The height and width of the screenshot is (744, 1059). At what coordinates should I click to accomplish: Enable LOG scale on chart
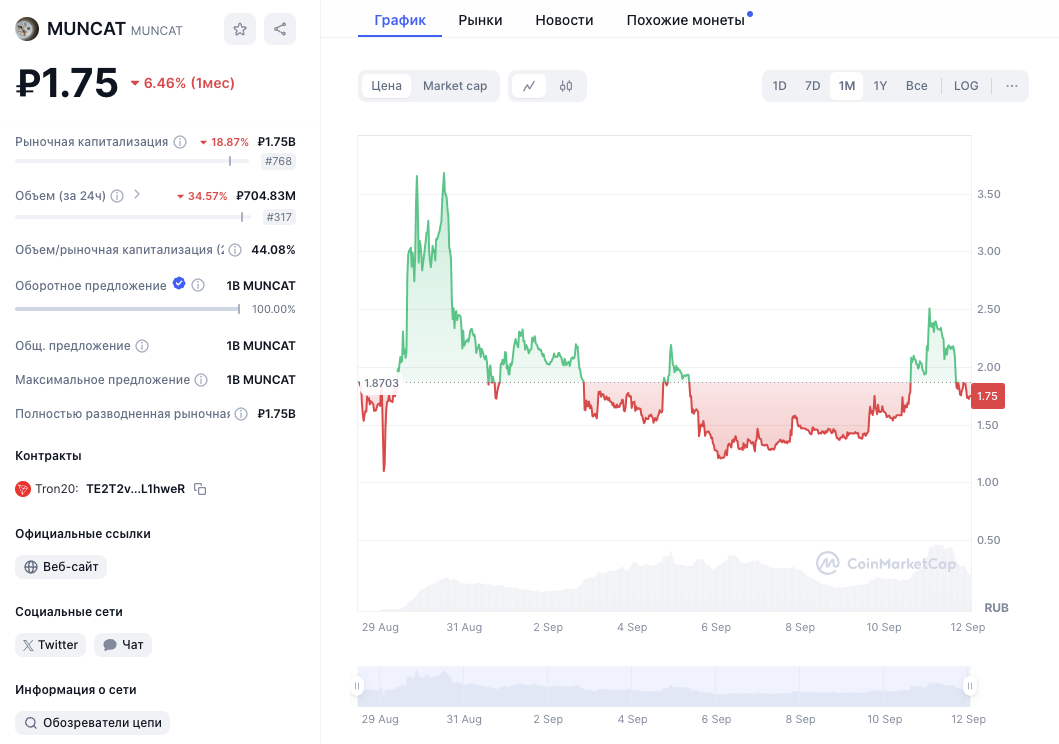click(966, 86)
